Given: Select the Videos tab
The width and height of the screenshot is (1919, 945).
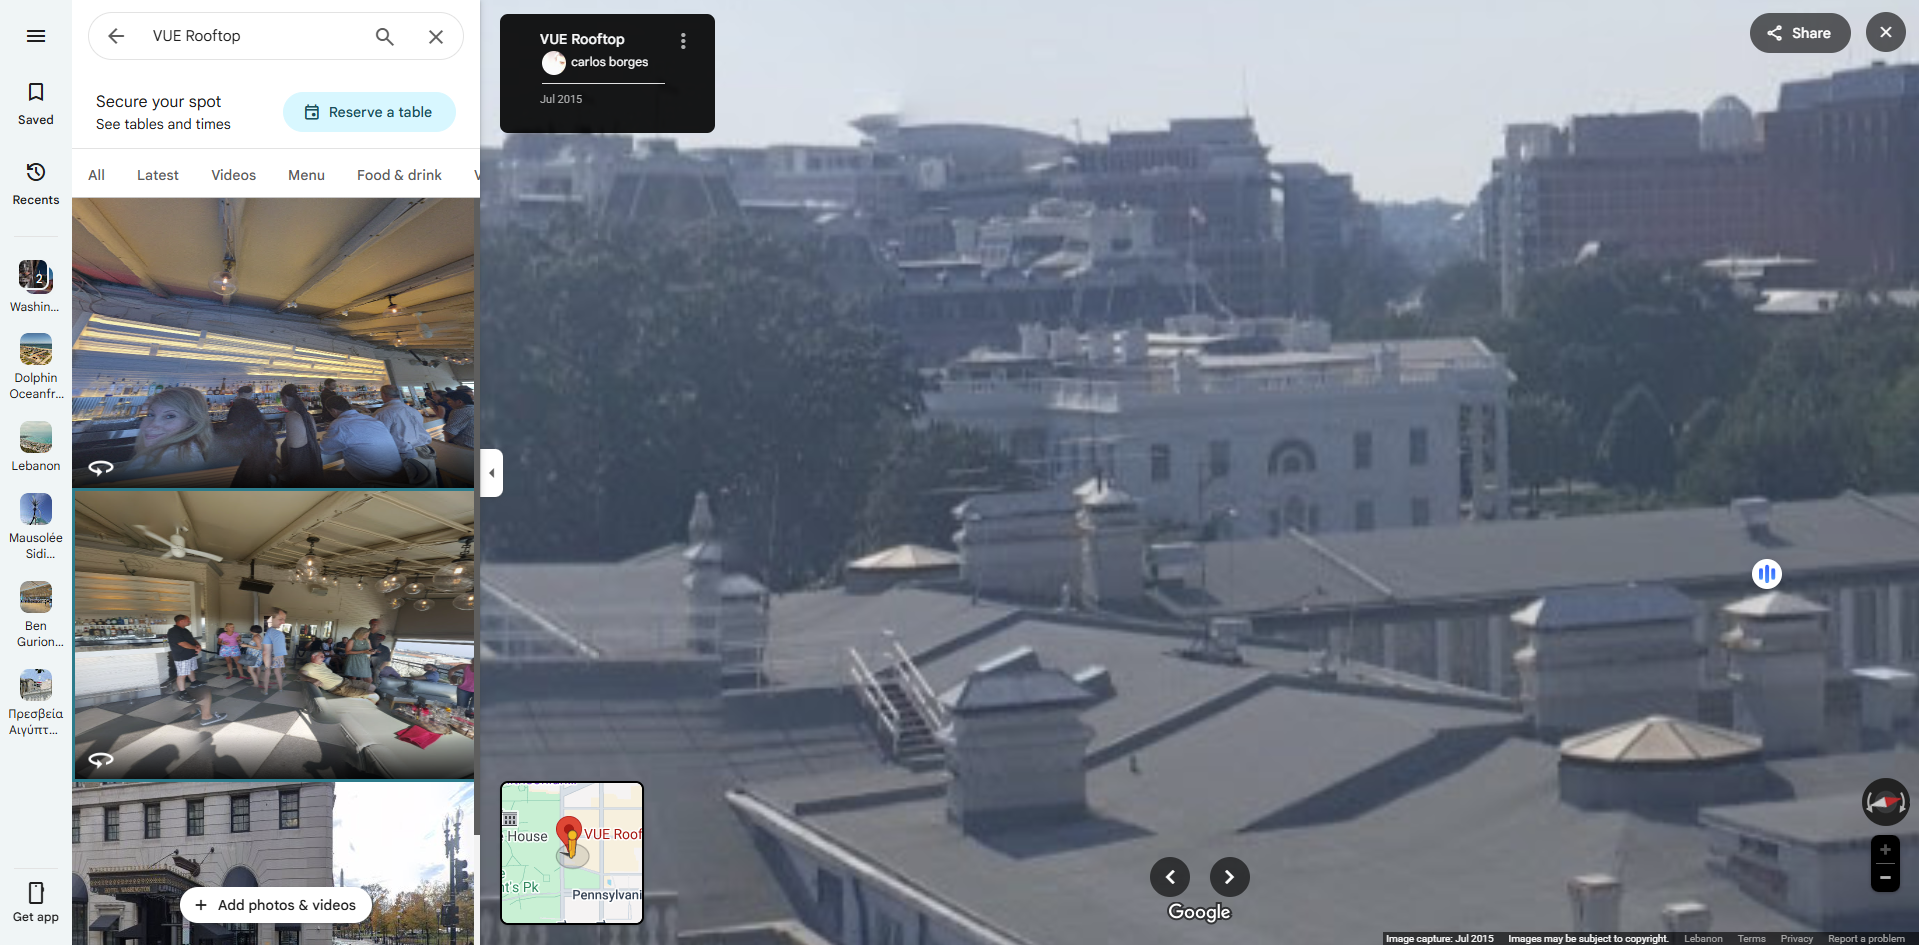Looking at the screenshot, I should pyautogui.click(x=233, y=175).
